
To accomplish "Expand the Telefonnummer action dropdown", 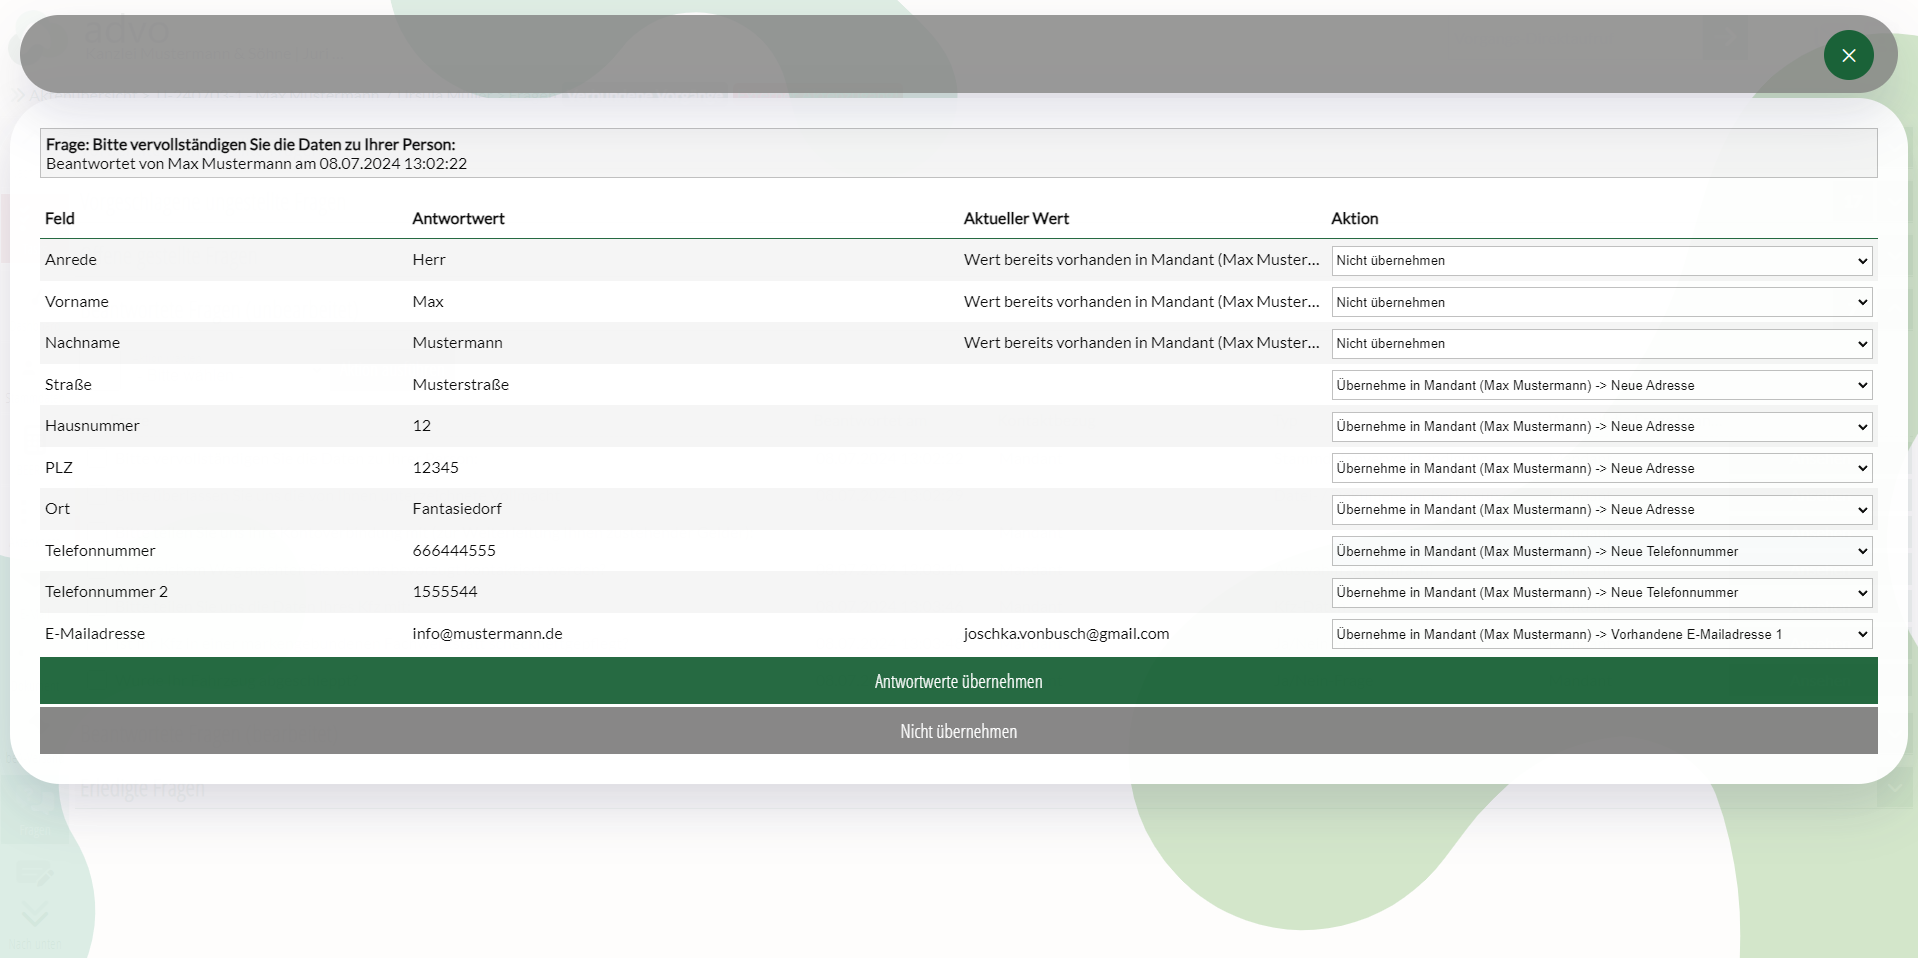I will point(1601,551).
